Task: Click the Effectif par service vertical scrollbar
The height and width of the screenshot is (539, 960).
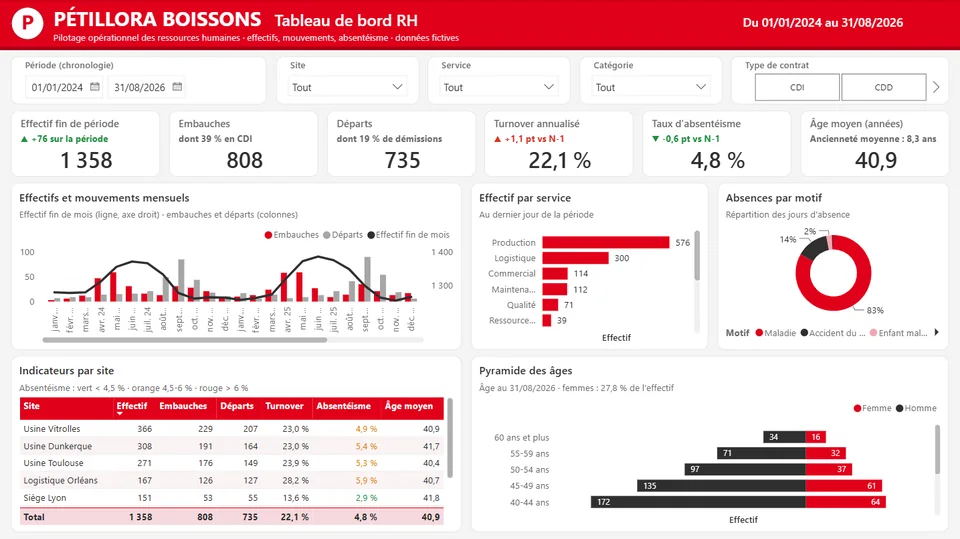Action: [697, 255]
